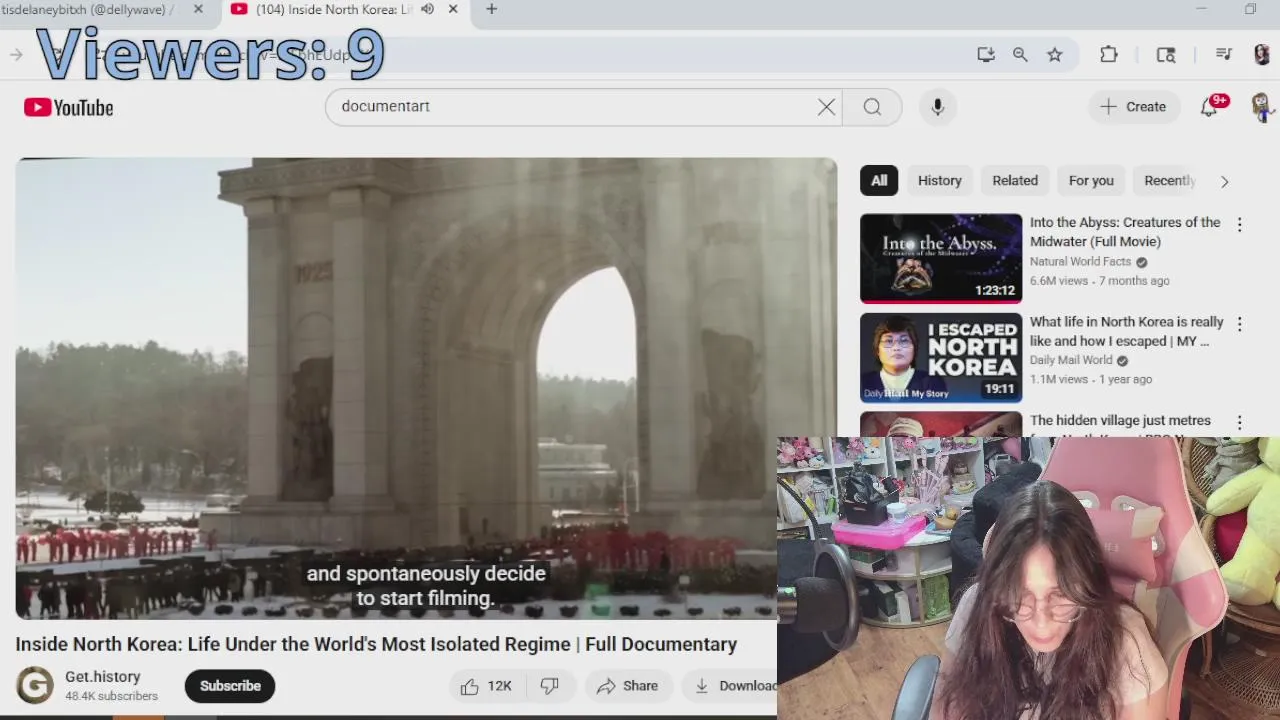The width and height of the screenshot is (1280, 720).
Task: Click the Natural World Facts channel name
Action: [x=1080, y=262]
